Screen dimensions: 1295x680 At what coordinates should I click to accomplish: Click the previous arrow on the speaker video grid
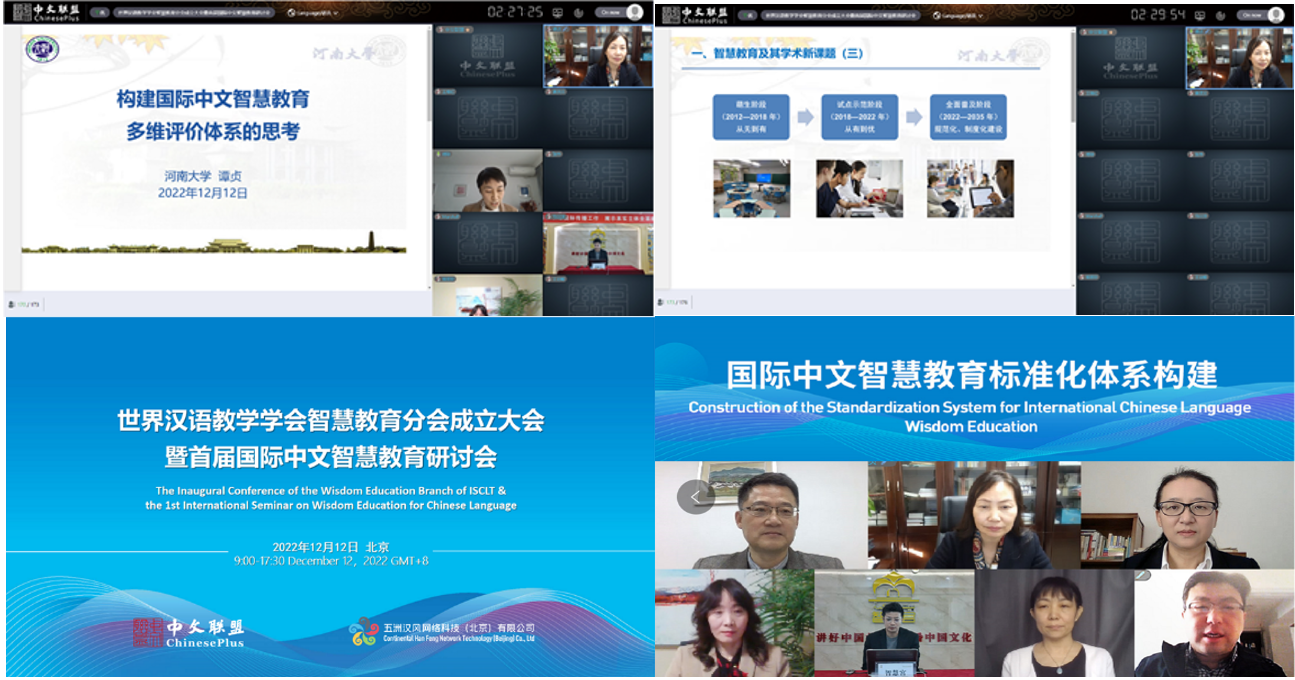pos(696,496)
